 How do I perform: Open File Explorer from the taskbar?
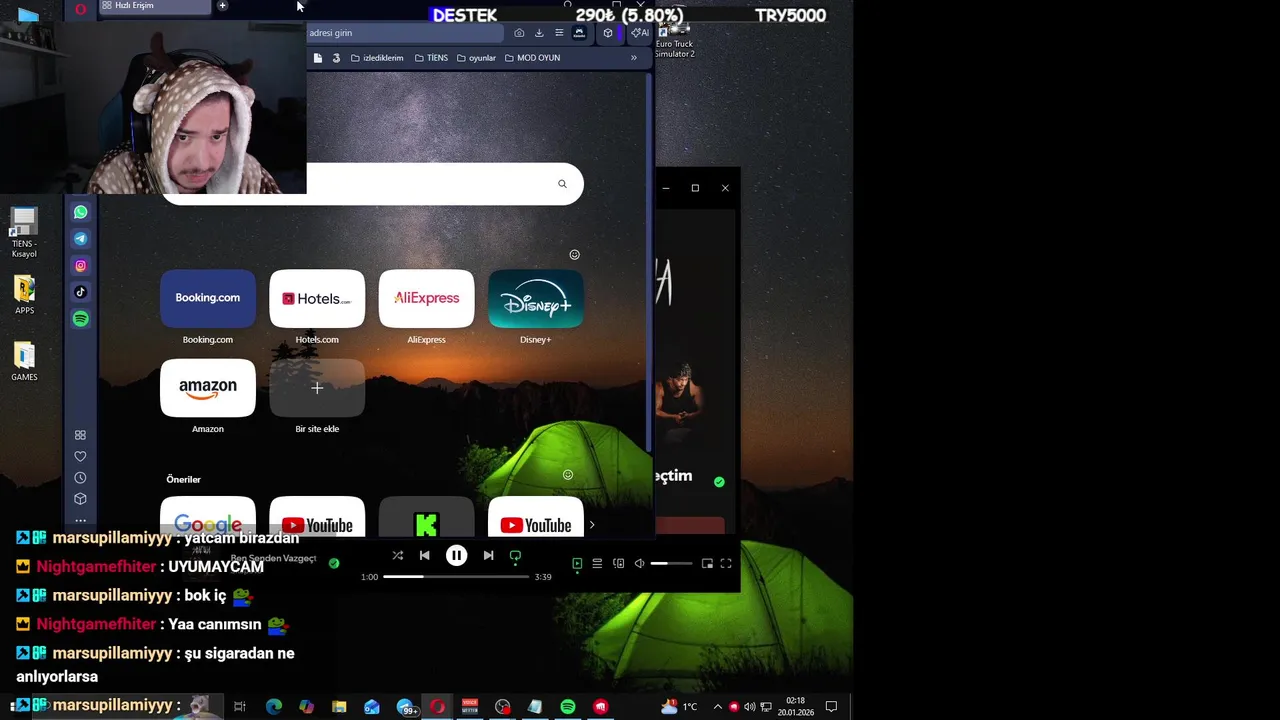point(339,707)
